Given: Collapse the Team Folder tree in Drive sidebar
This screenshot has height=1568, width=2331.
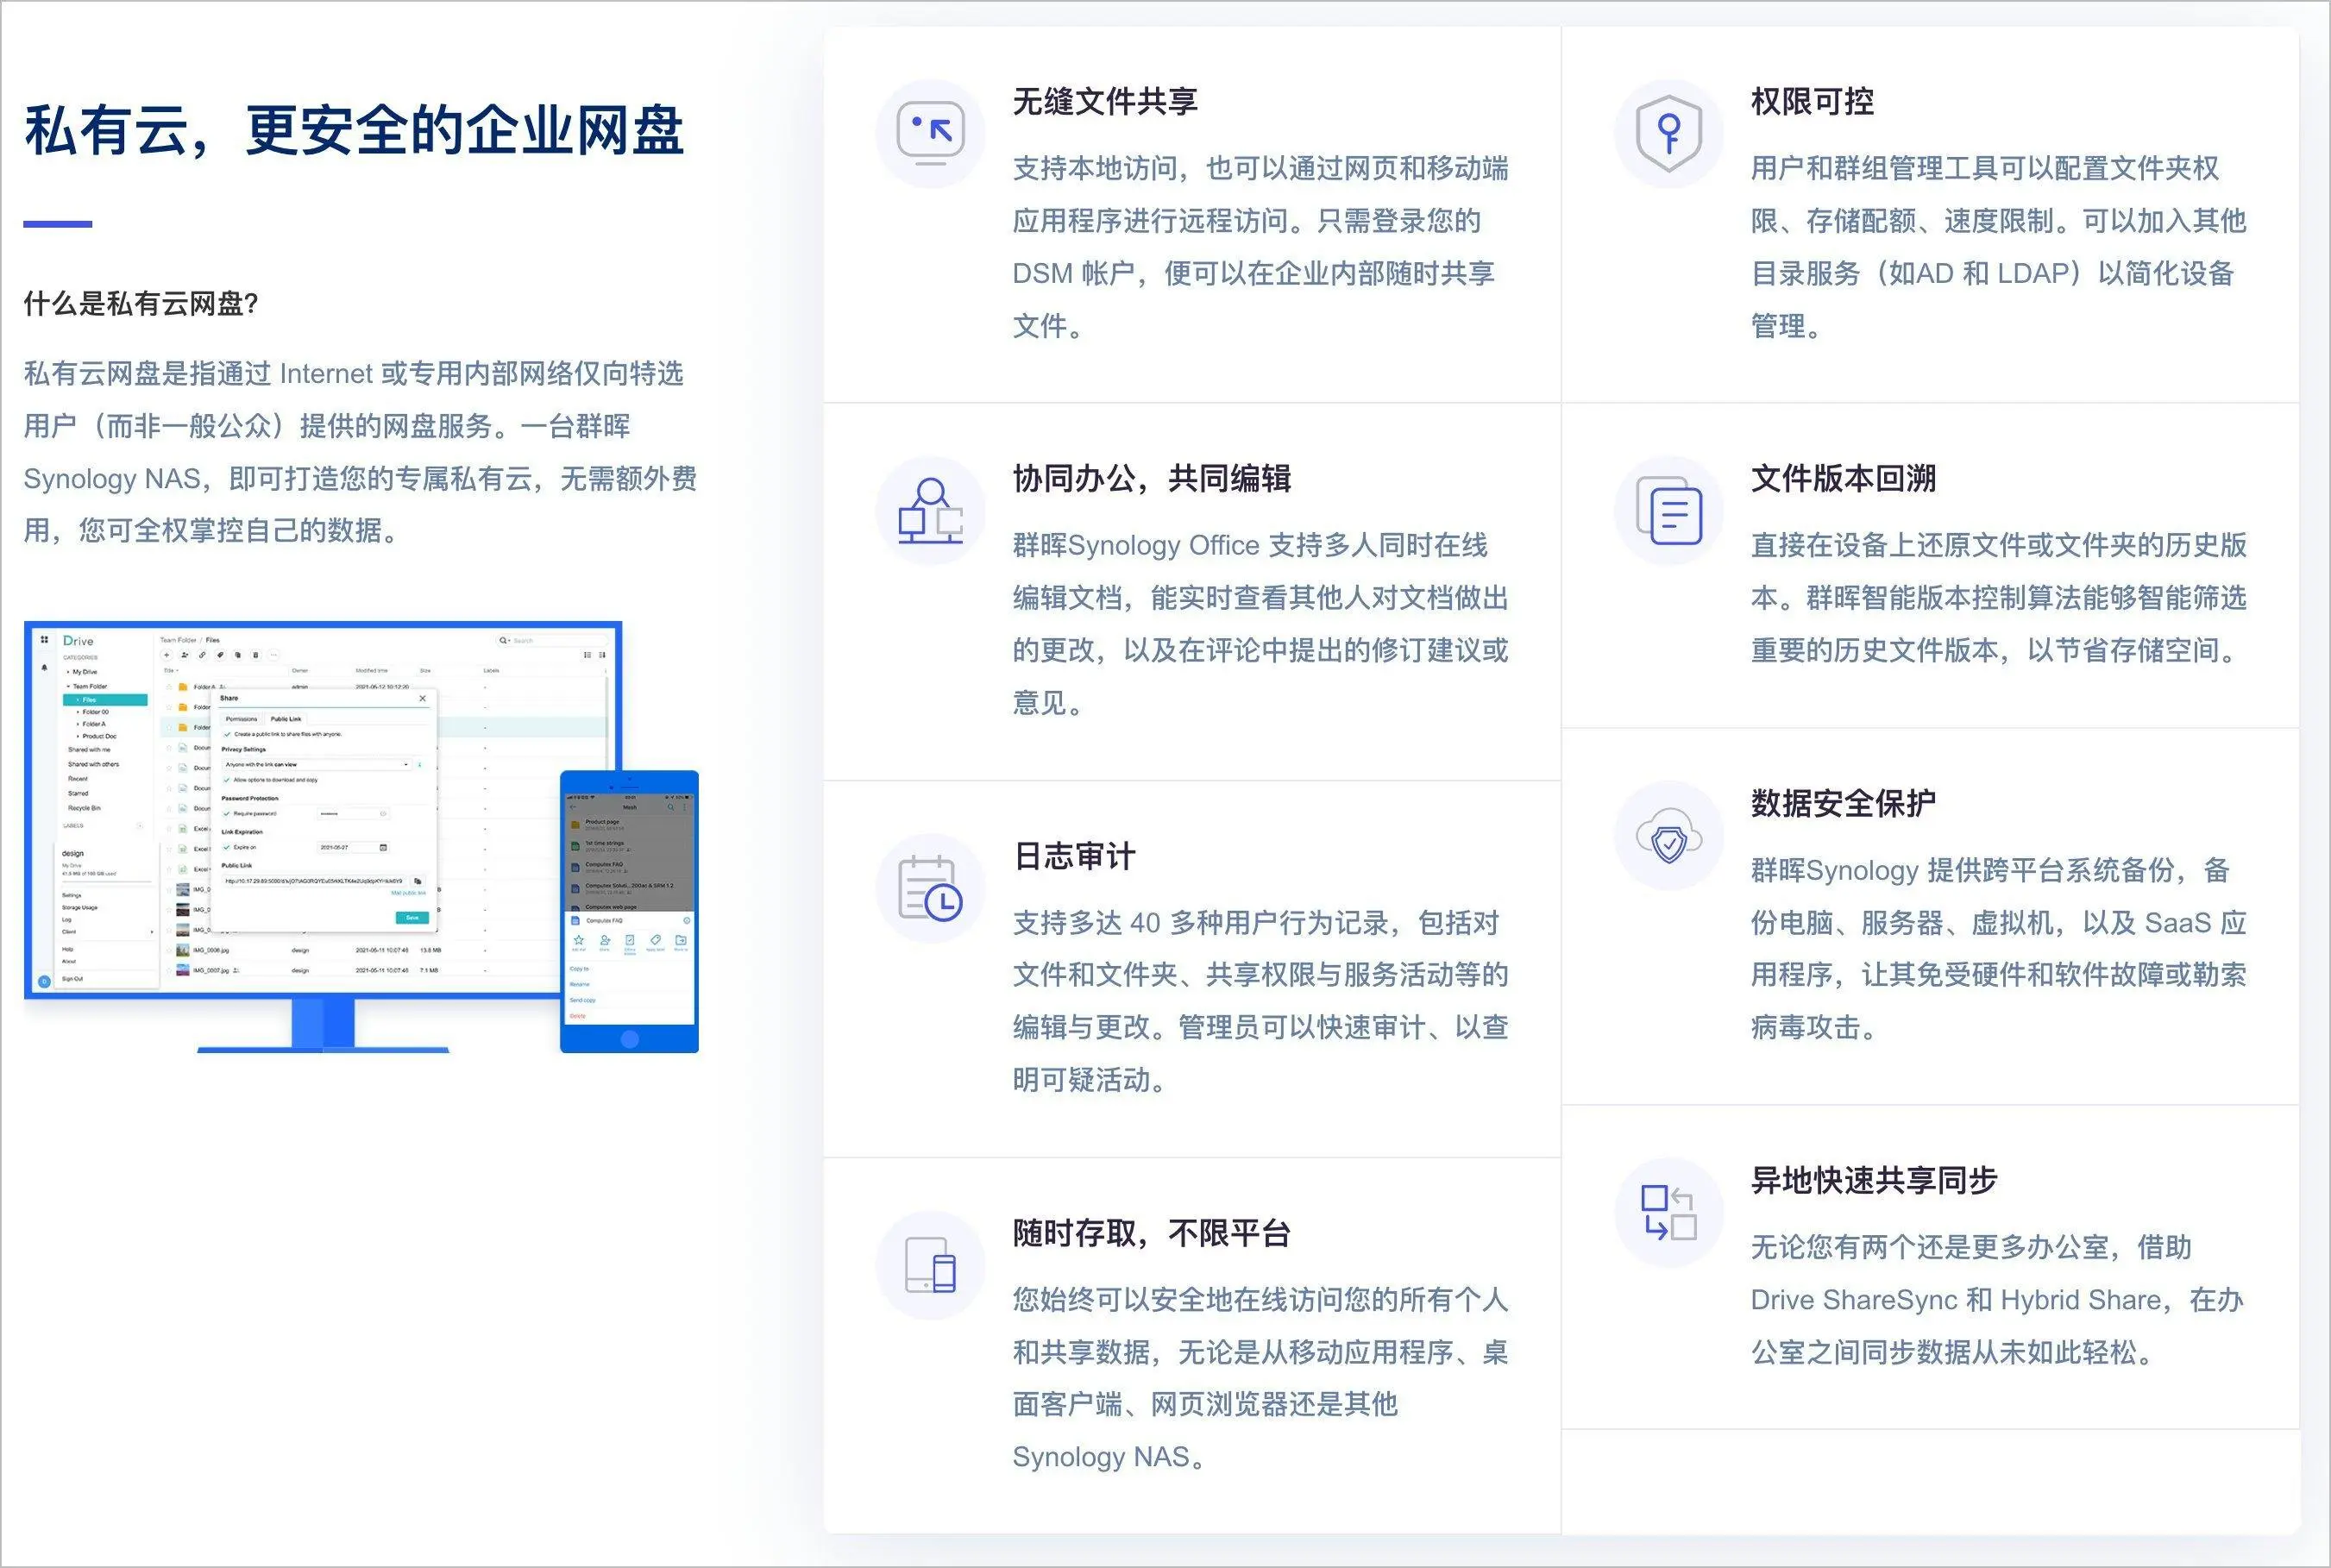Looking at the screenshot, I should tap(68, 687).
